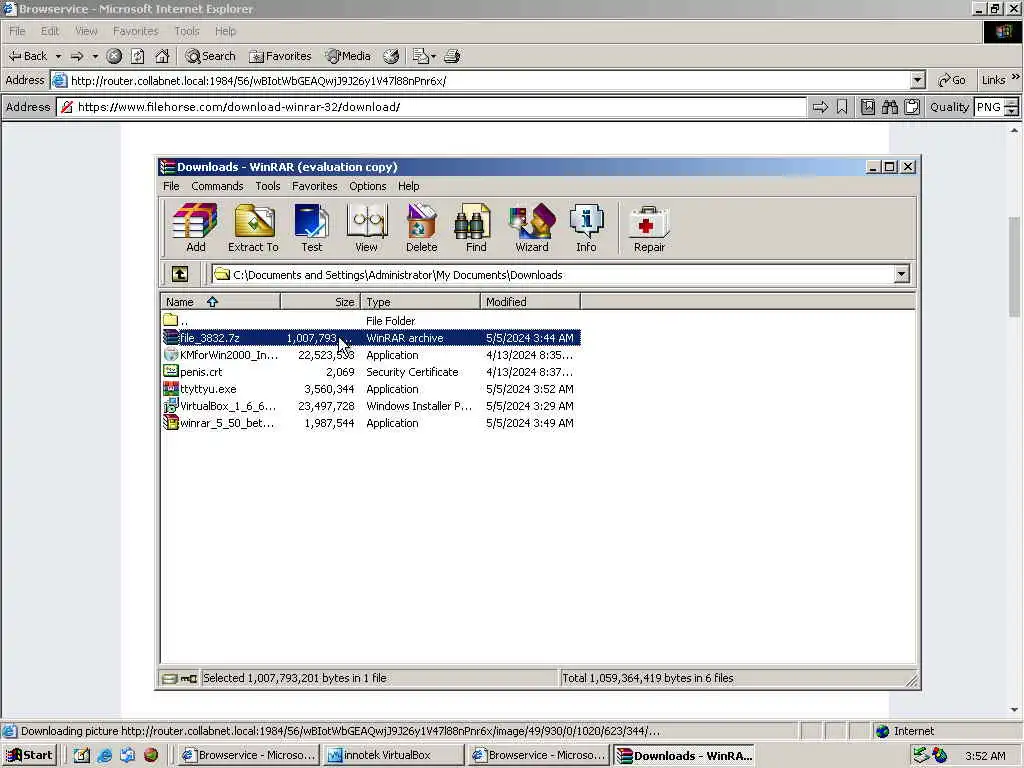This screenshot has height=768, width=1024.
Task: Sort files by Size column header
Action: 319,302
